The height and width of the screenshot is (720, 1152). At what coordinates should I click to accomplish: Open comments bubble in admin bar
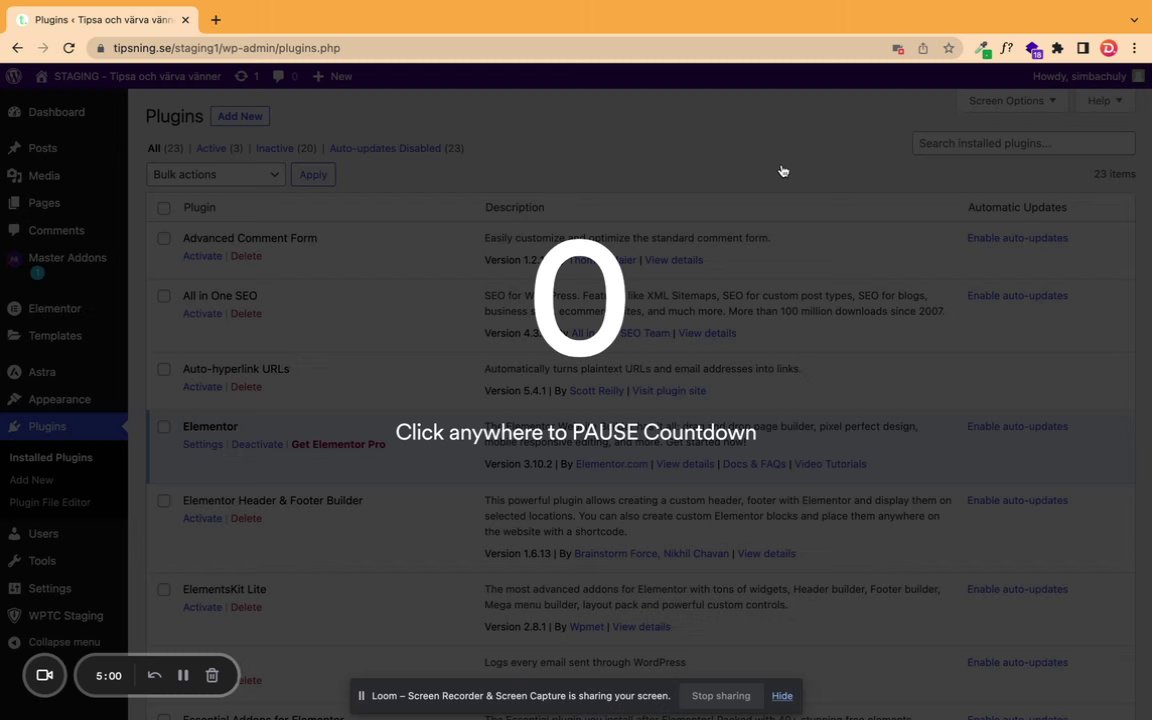[285, 76]
